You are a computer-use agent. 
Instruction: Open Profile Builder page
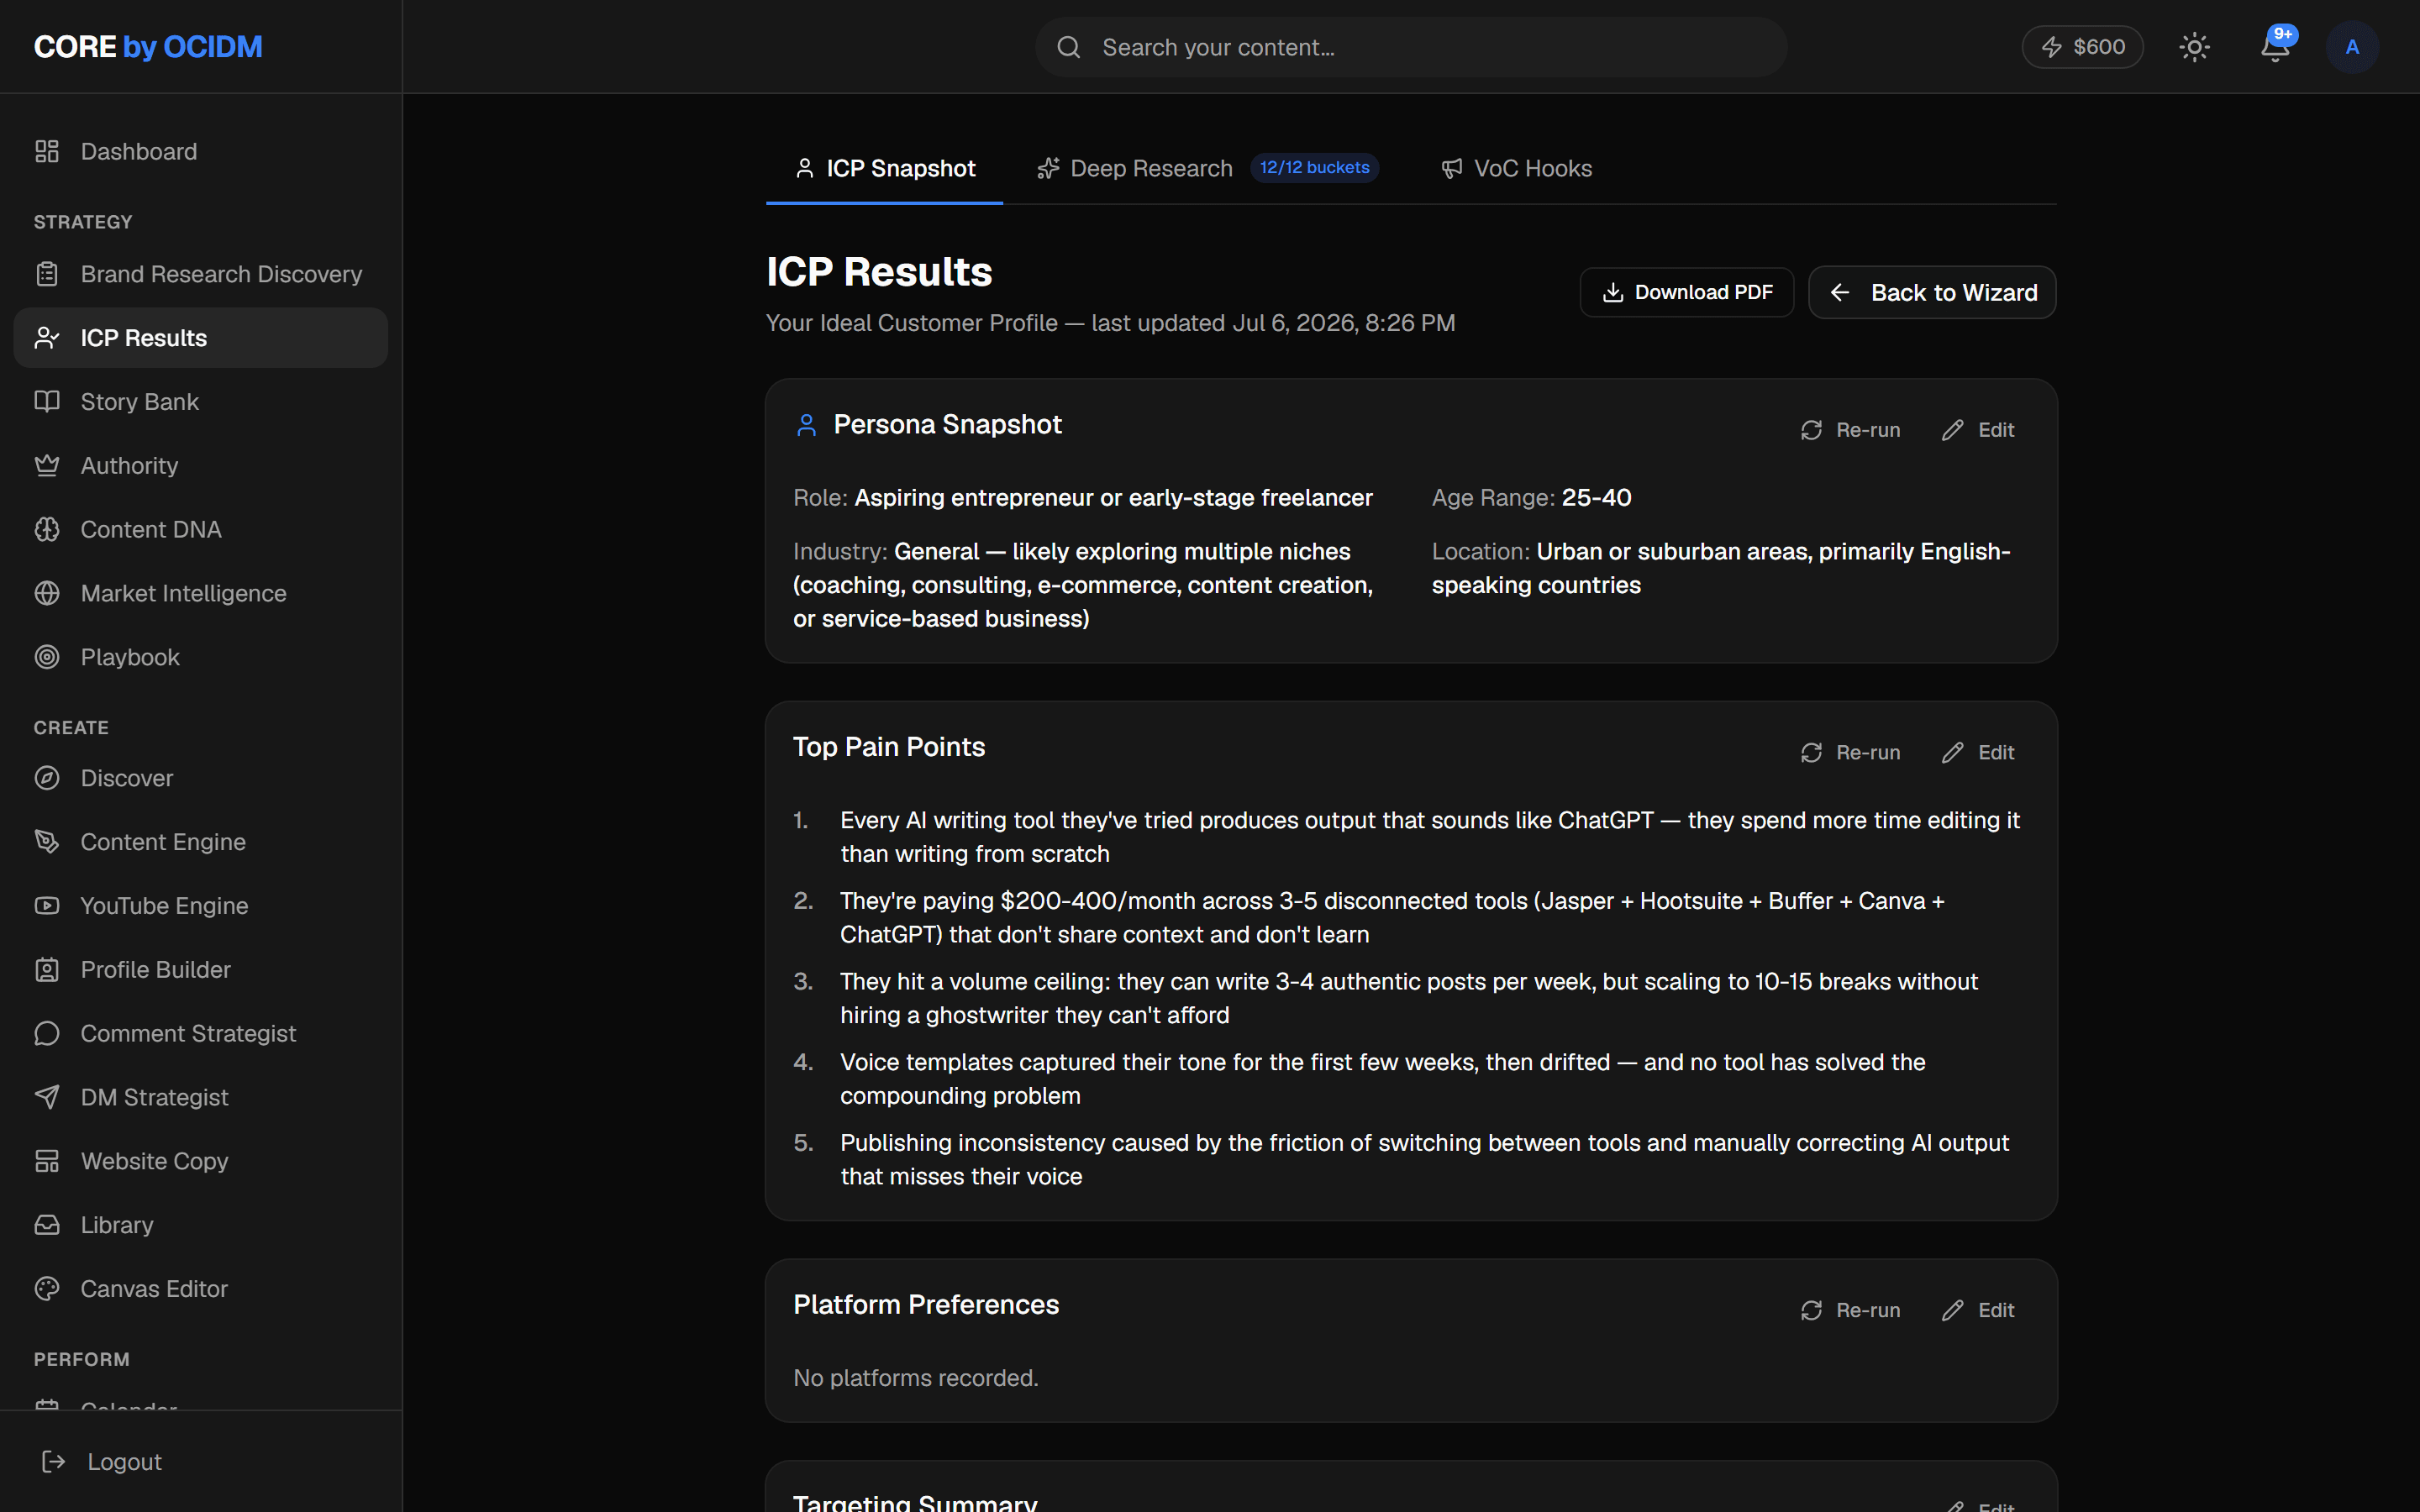[x=200, y=970]
